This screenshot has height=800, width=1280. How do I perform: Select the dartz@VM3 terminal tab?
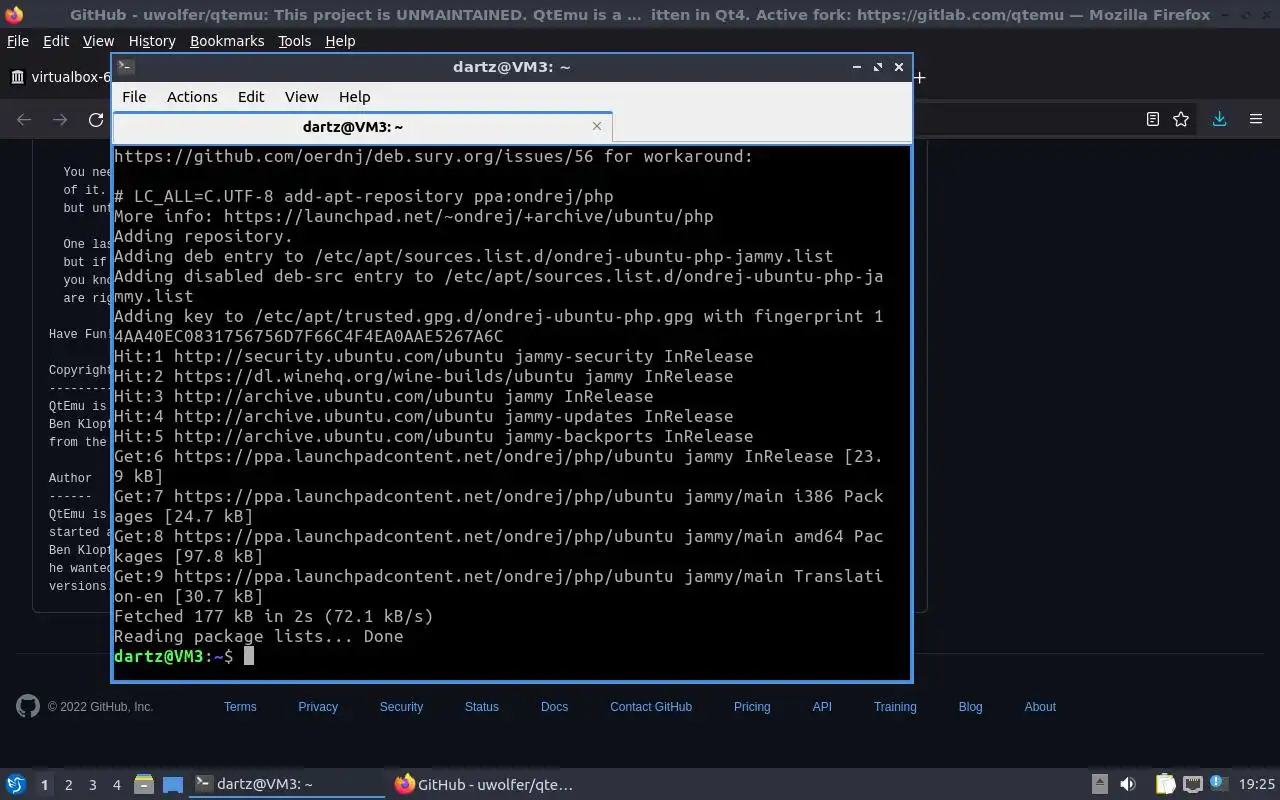pos(362,127)
